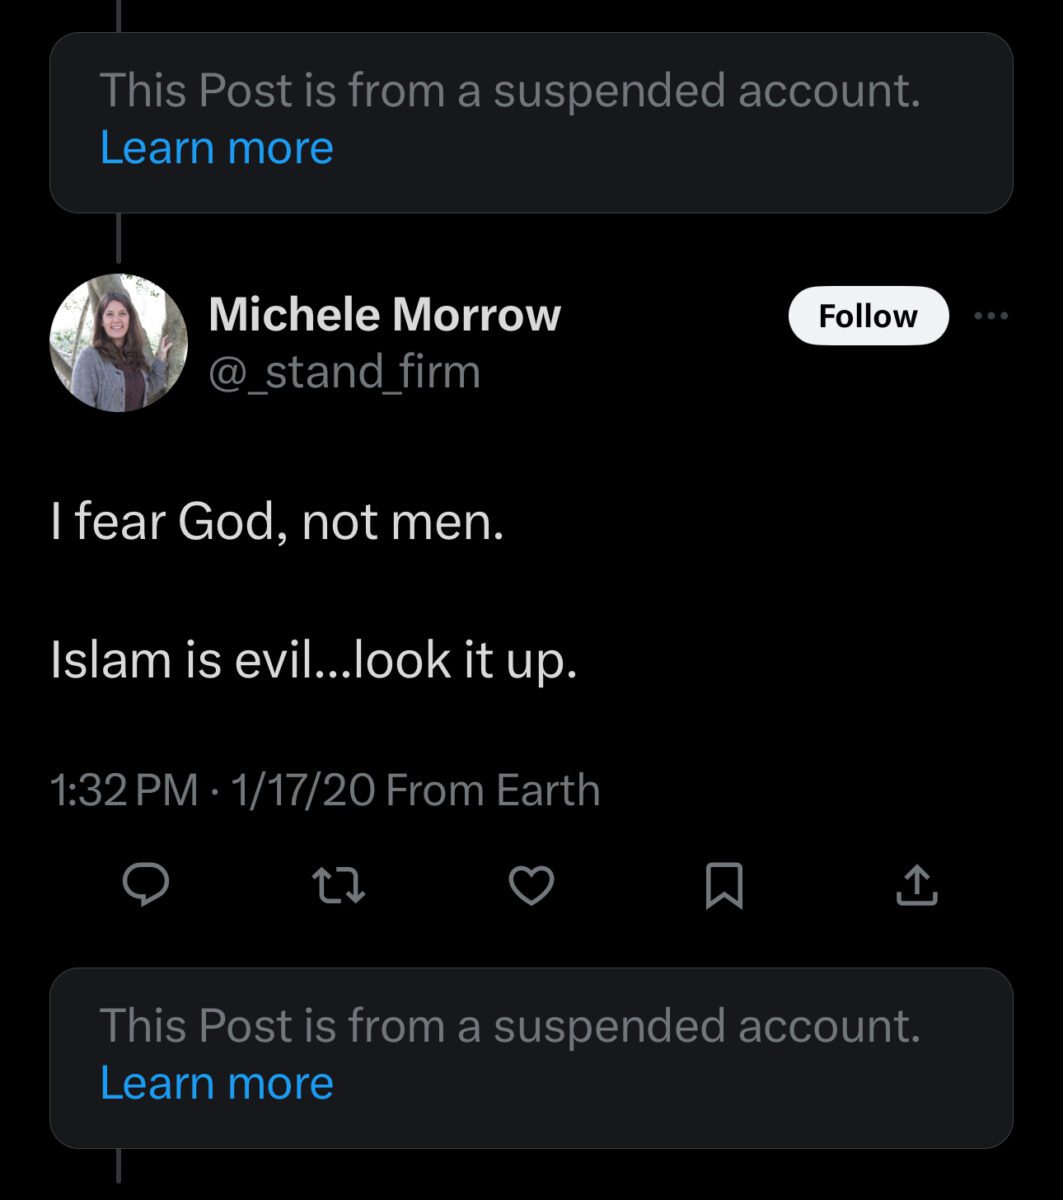Tap the bottom "suspended account" notice text
Image resolution: width=1063 pixels, height=1200 pixels.
(x=509, y=1027)
